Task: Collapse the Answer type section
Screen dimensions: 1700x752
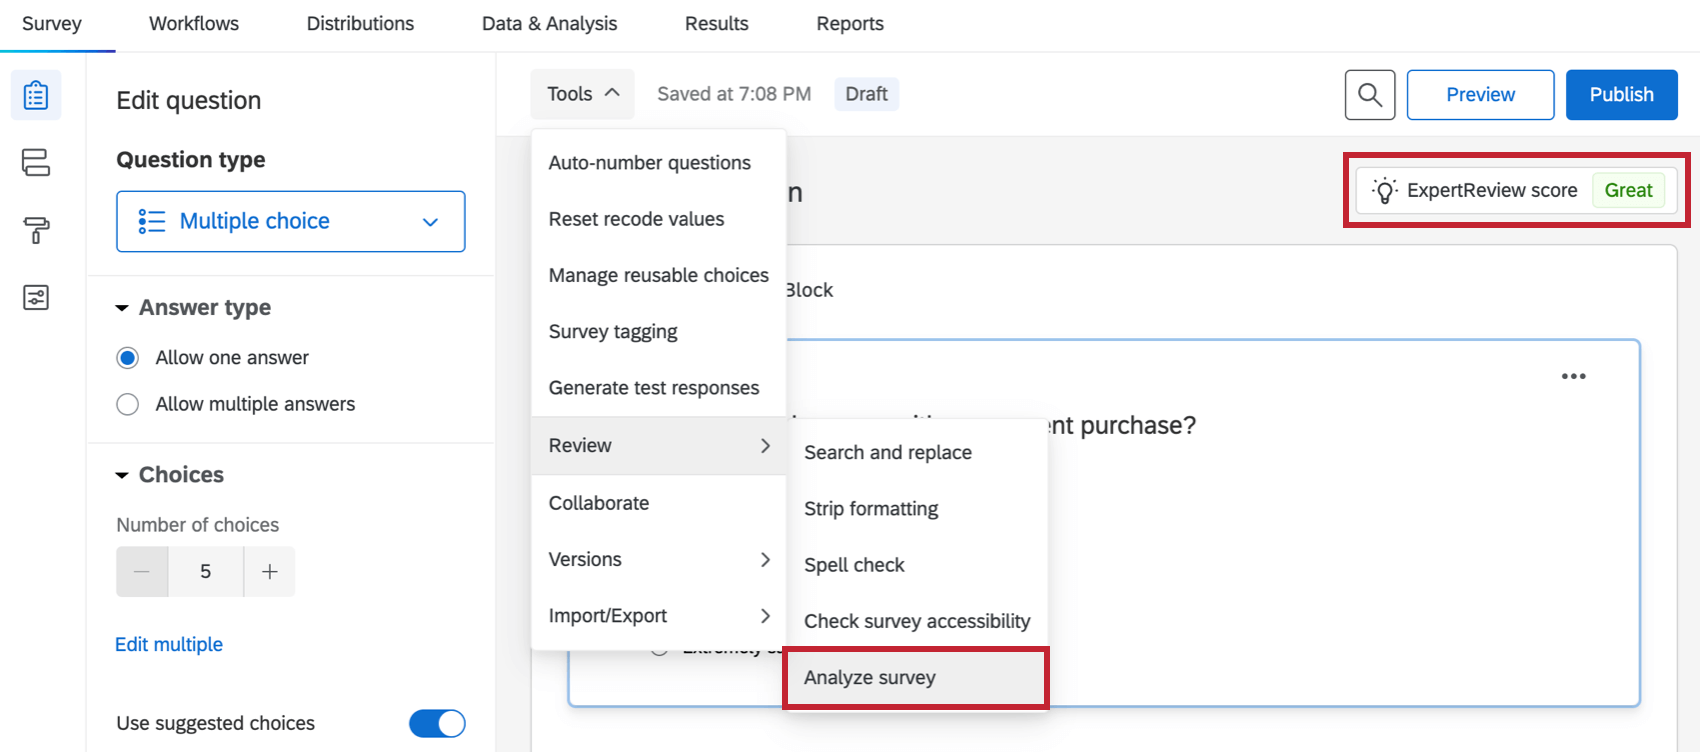Action: coord(122,308)
